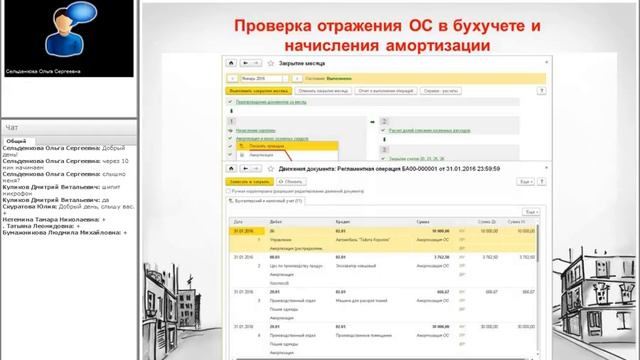This screenshot has width=640, height=360.
Task: Open Расчет долей списания косвенных расходов link
Action: pyautogui.click(x=429, y=131)
